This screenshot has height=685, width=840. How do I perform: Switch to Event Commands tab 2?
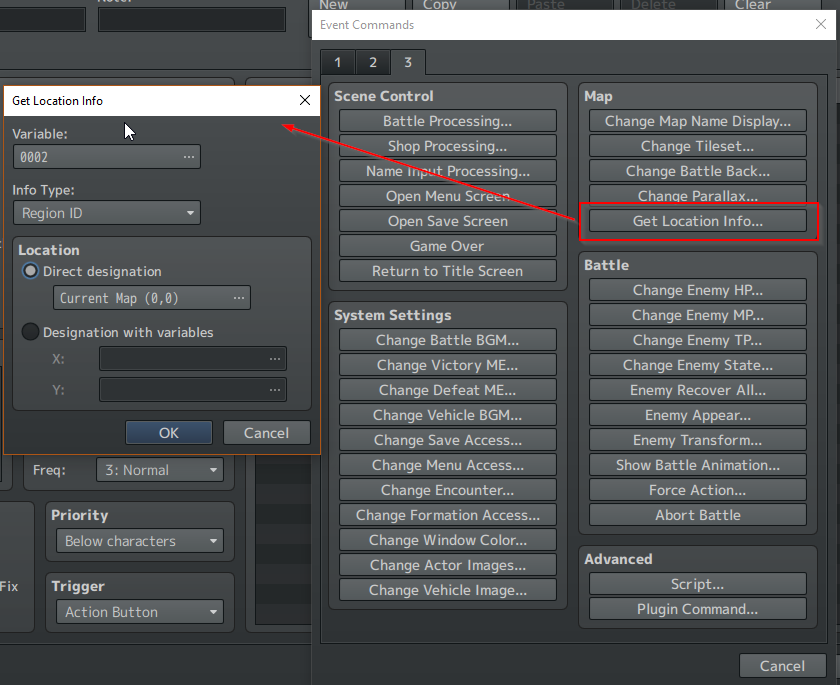[x=373, y=62]
